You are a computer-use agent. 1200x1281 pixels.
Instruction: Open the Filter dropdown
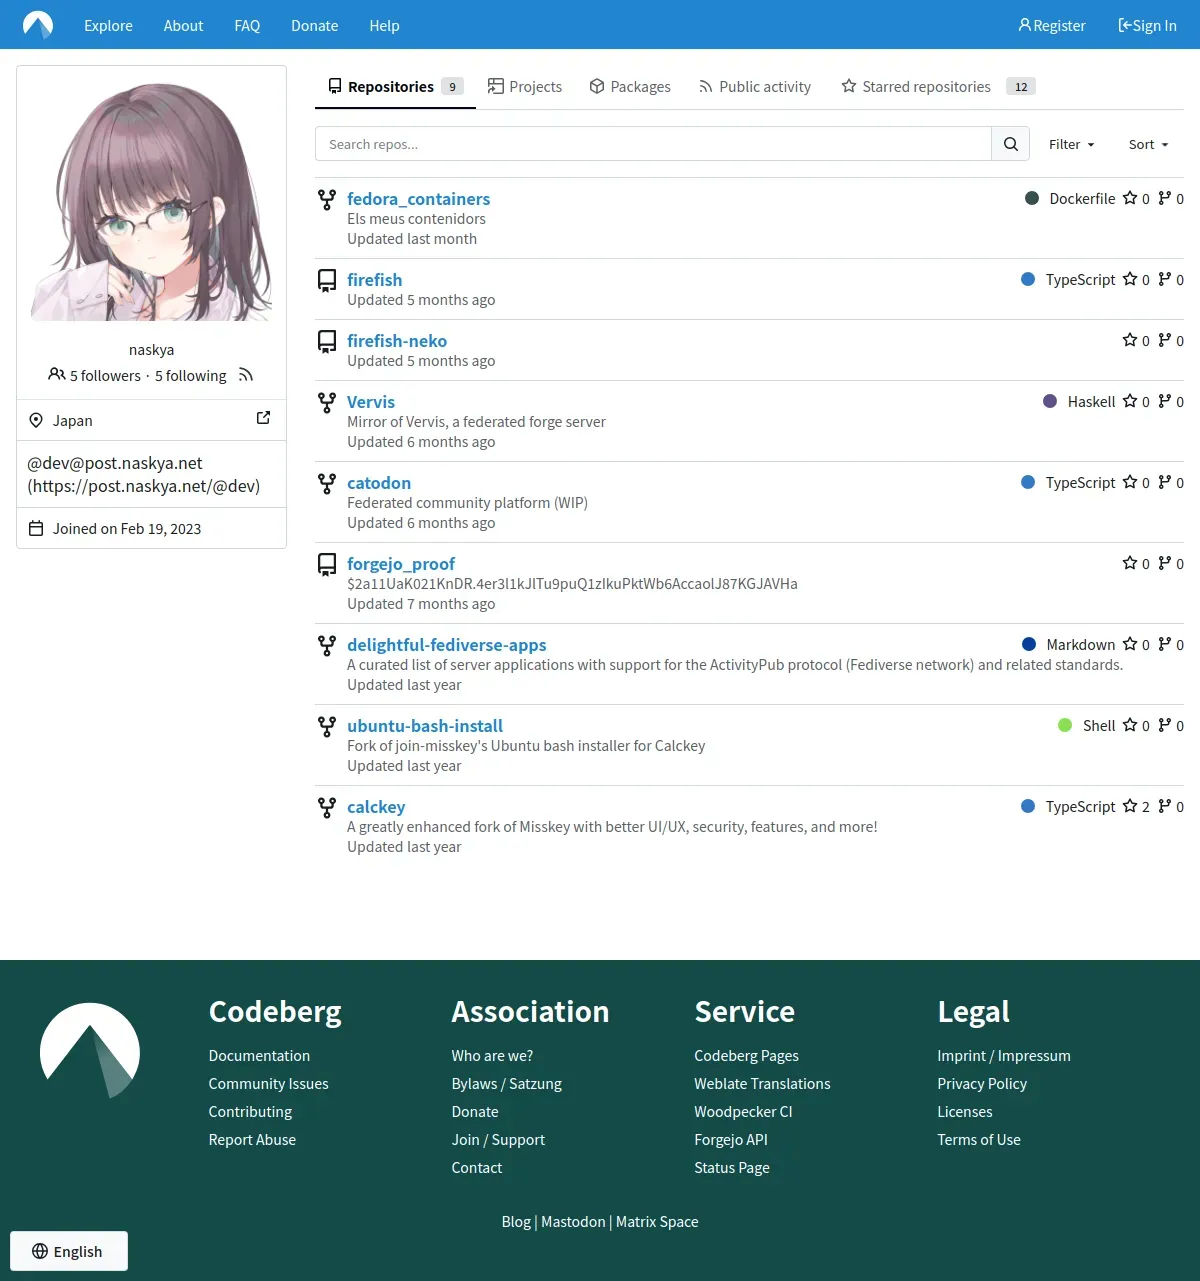click(1072, 144)
